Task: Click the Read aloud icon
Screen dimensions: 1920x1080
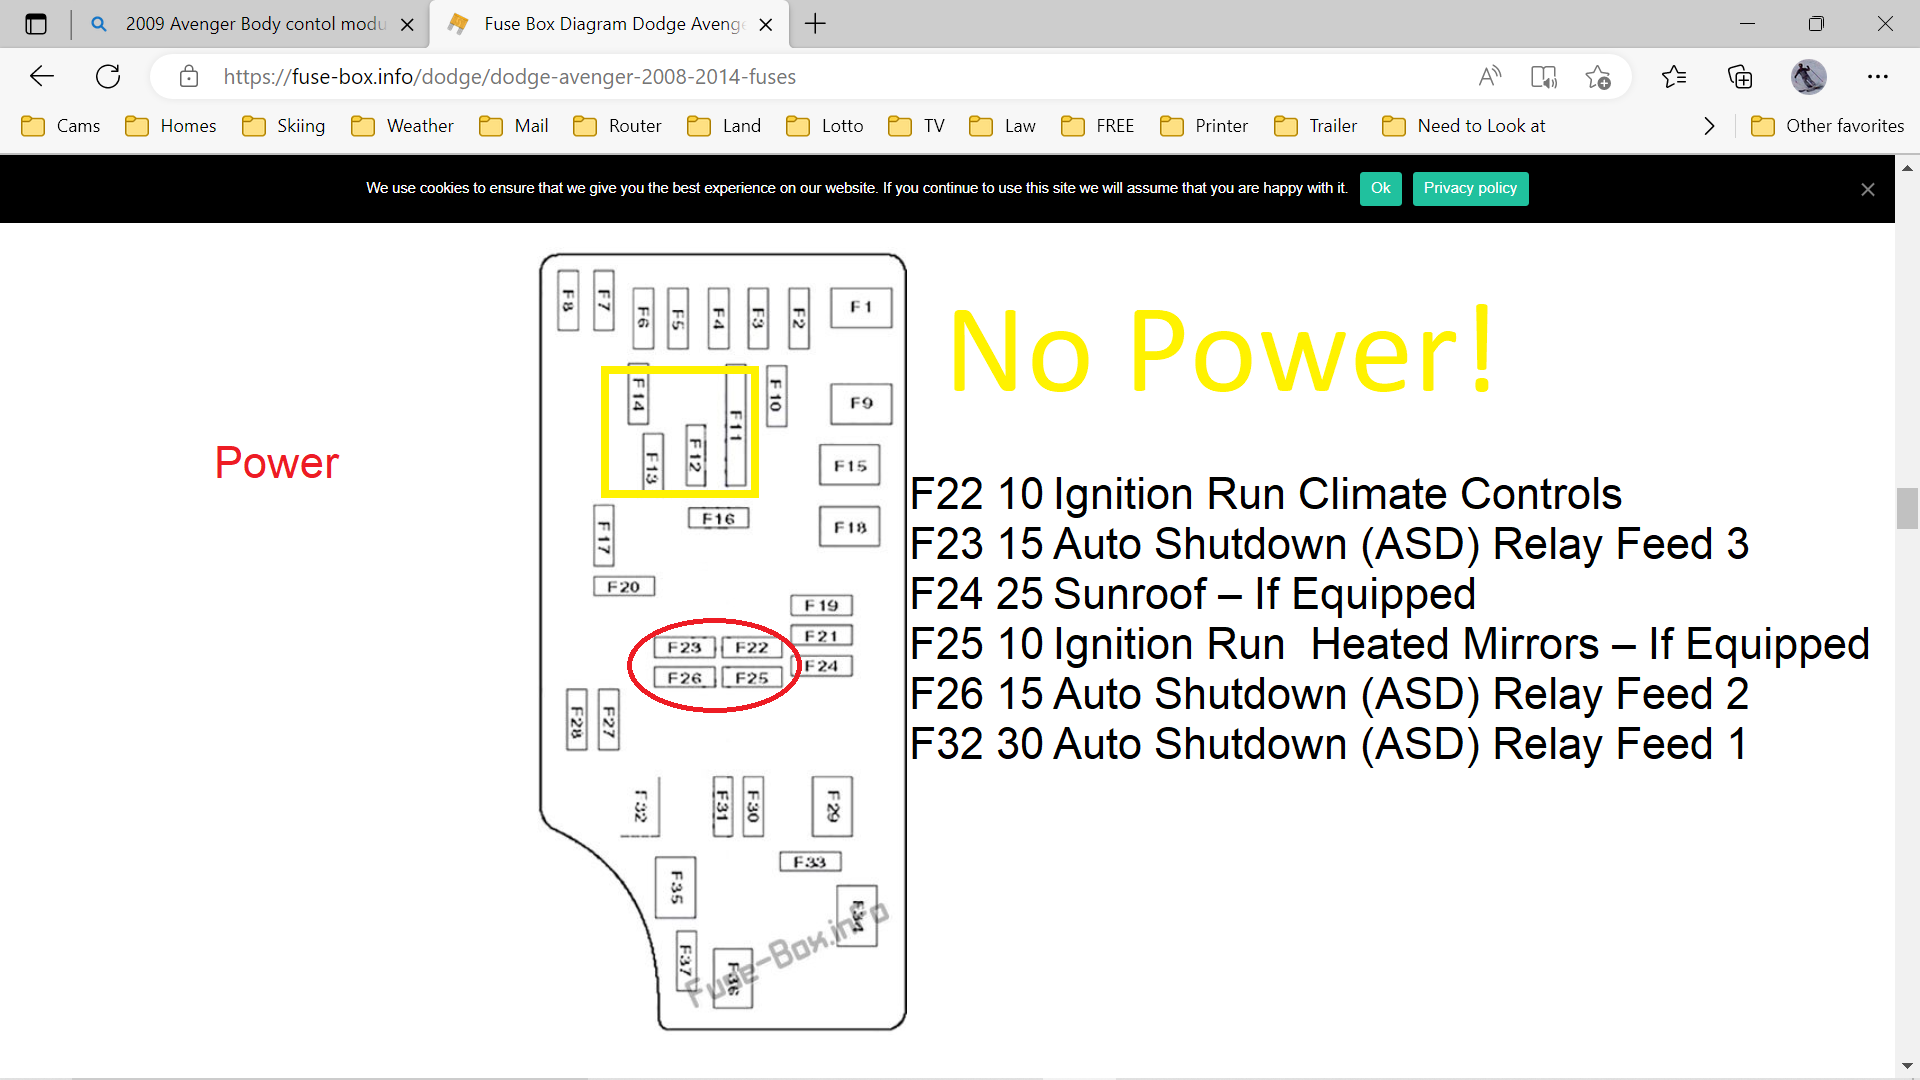Action: [x=1490, y=76]
